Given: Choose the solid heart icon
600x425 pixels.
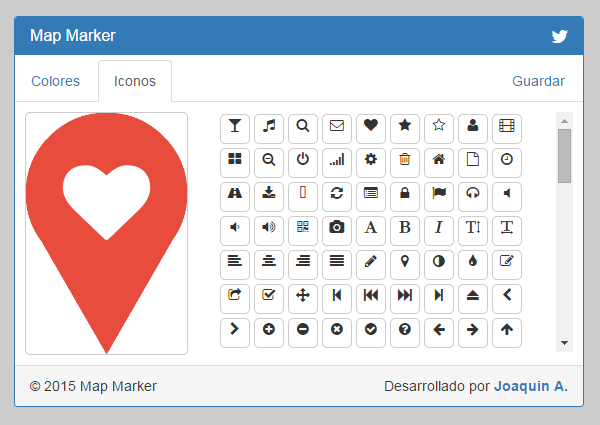Looking at the screenshot, I should click(371, 129).
